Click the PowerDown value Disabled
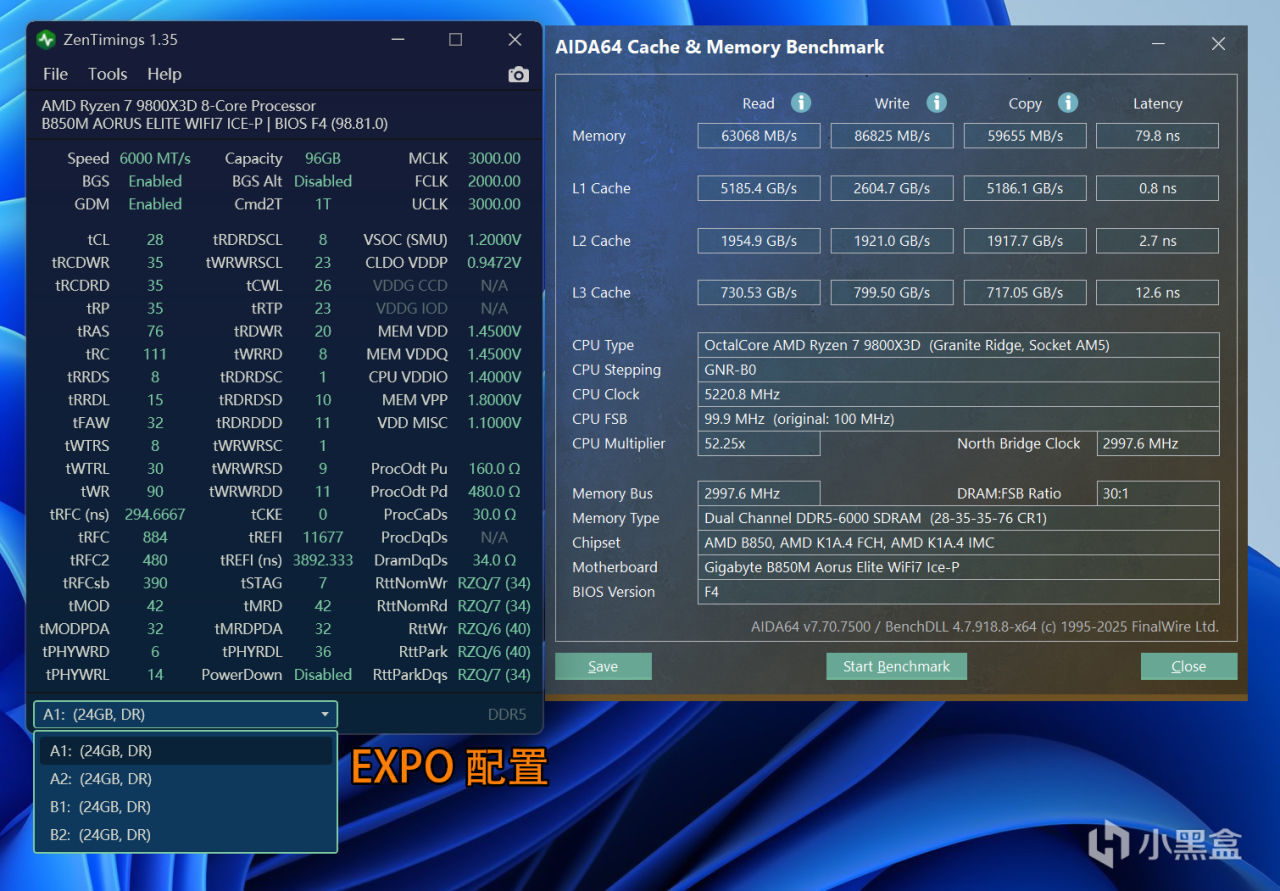 (323, 674)
